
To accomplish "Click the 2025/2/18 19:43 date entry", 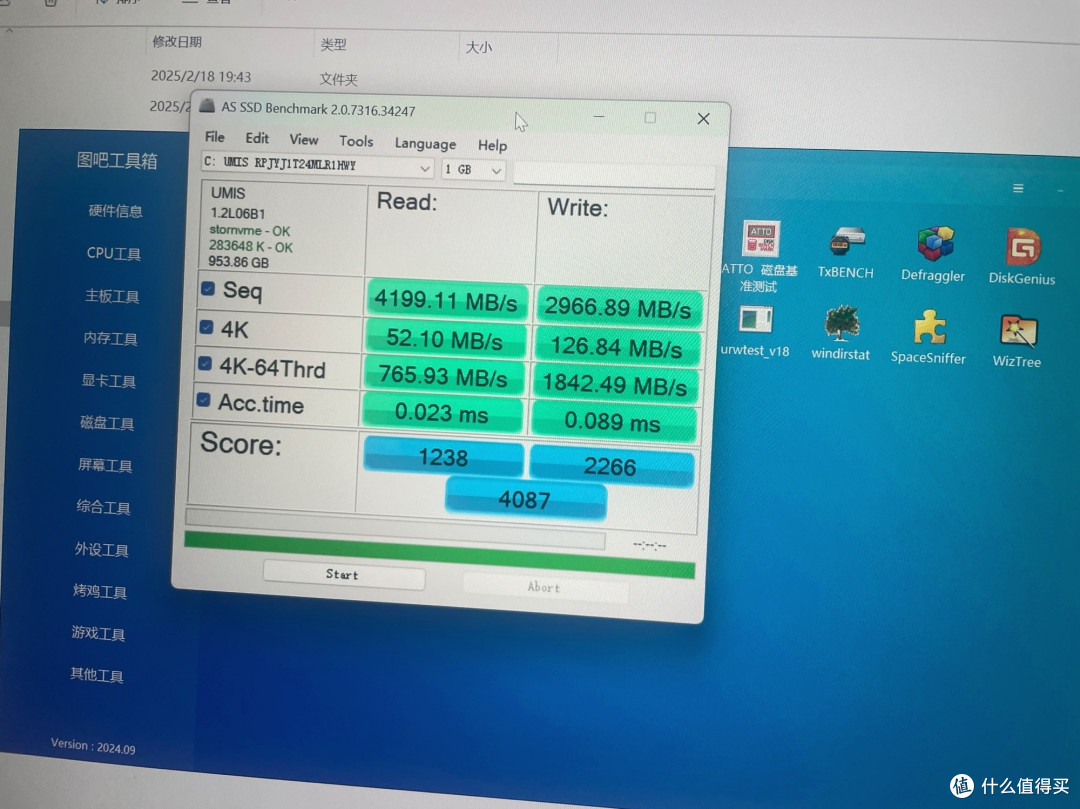I will 201,76.
